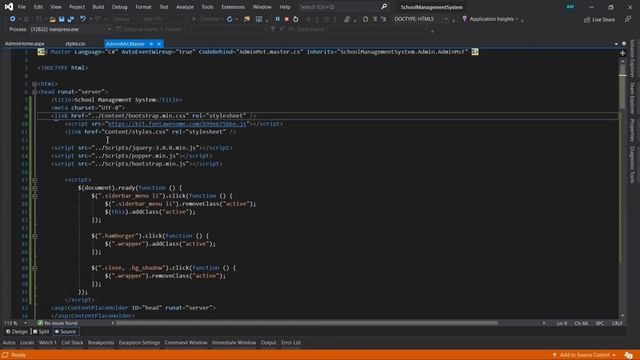Open the Window menu
Viewport: 640px width, 360px height.
click(262, 7)
